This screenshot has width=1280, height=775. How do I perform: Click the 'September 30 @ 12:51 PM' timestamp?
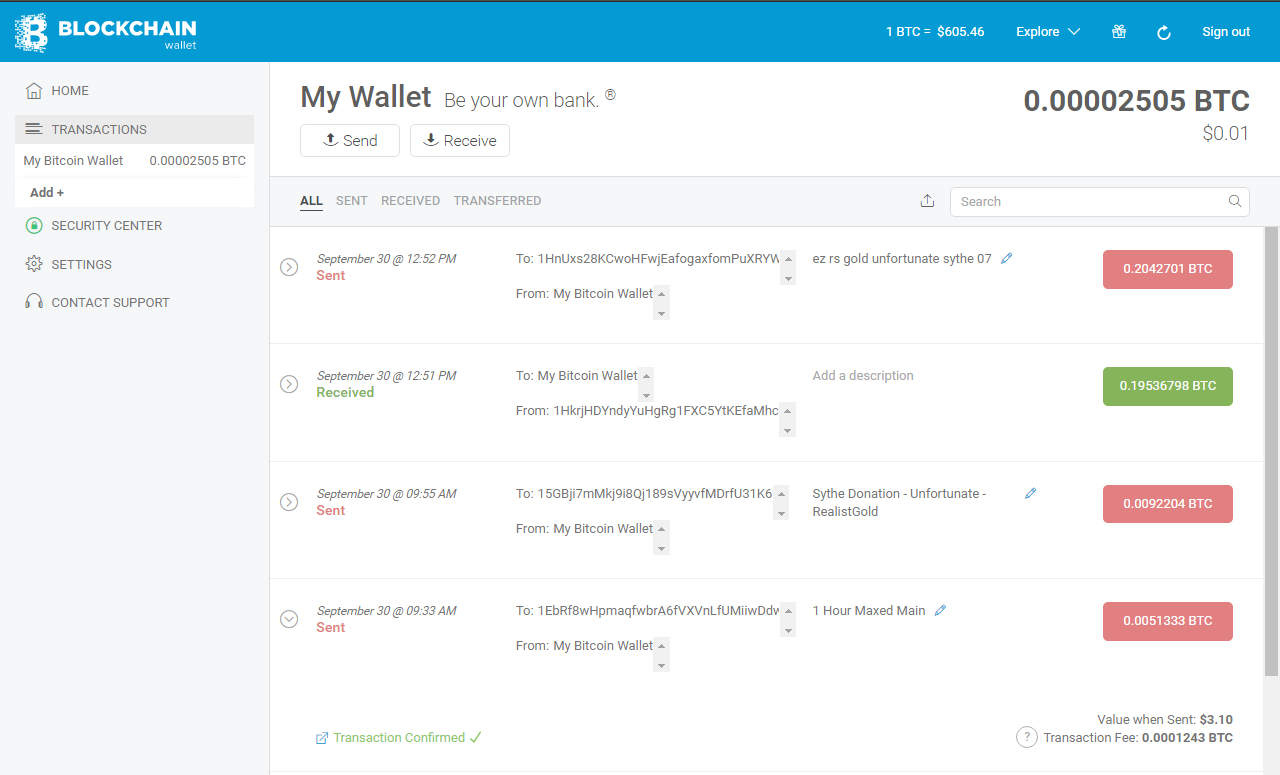point(386,376)
